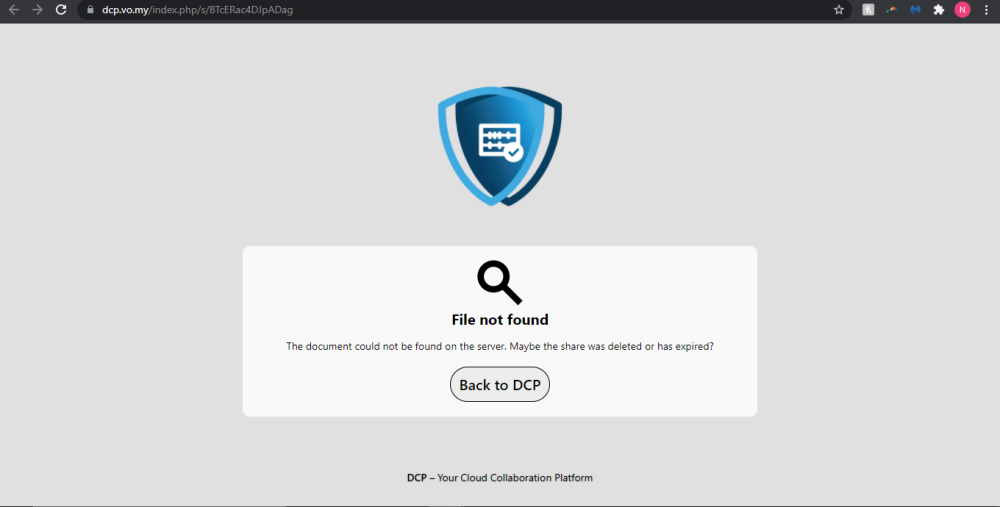Click the Back to DCP button
The height and width of the screenshot is (507, 1000).
pos(499,385)
